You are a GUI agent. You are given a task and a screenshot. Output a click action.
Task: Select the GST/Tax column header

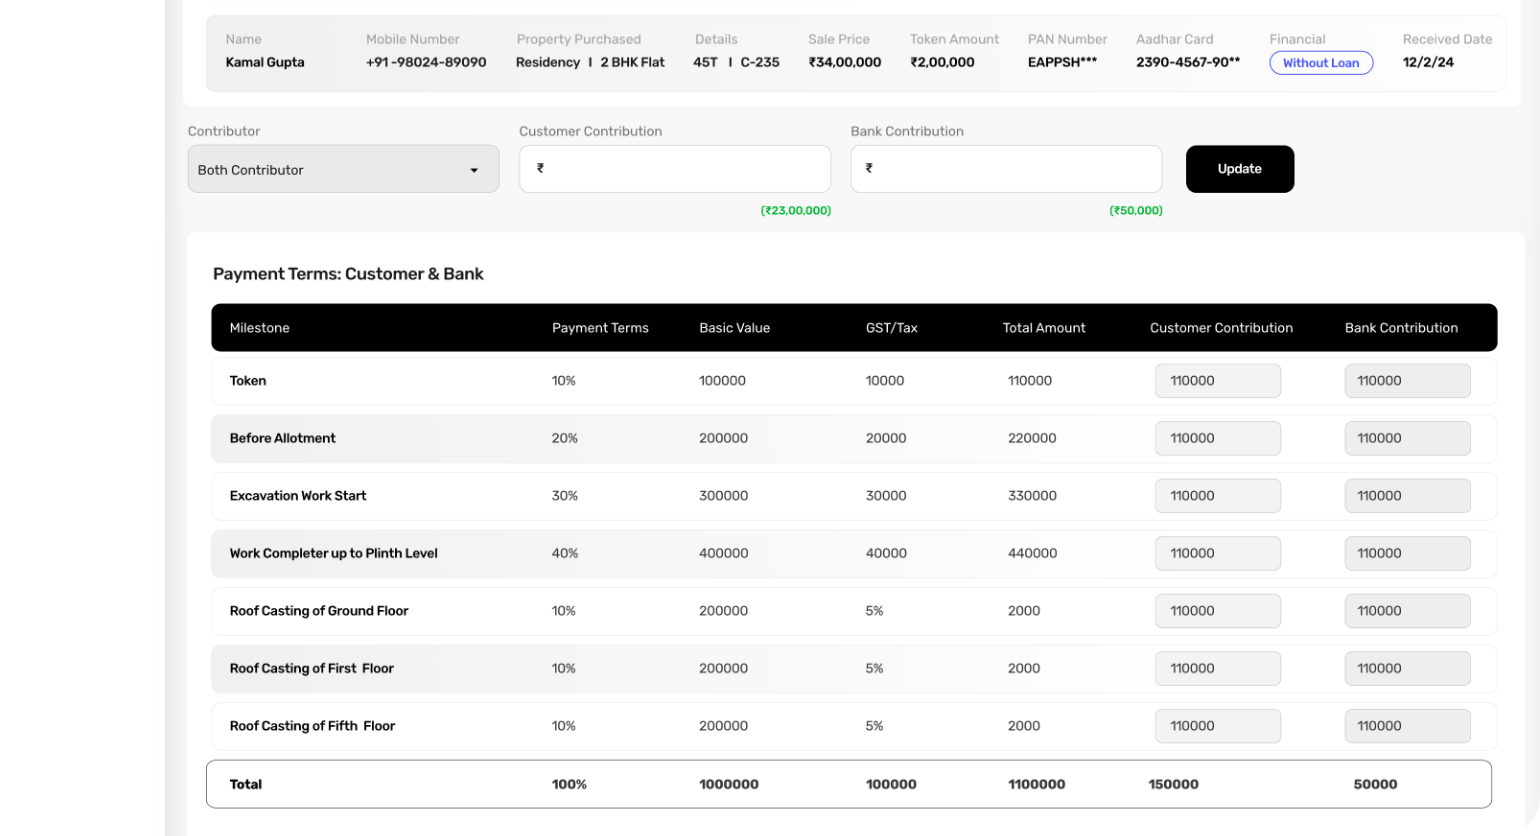pyautogui.click(x=892, y=328)
